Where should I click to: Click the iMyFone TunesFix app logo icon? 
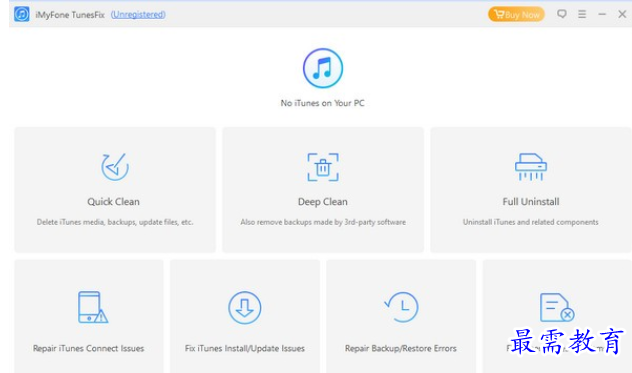(x=22, y=14)
